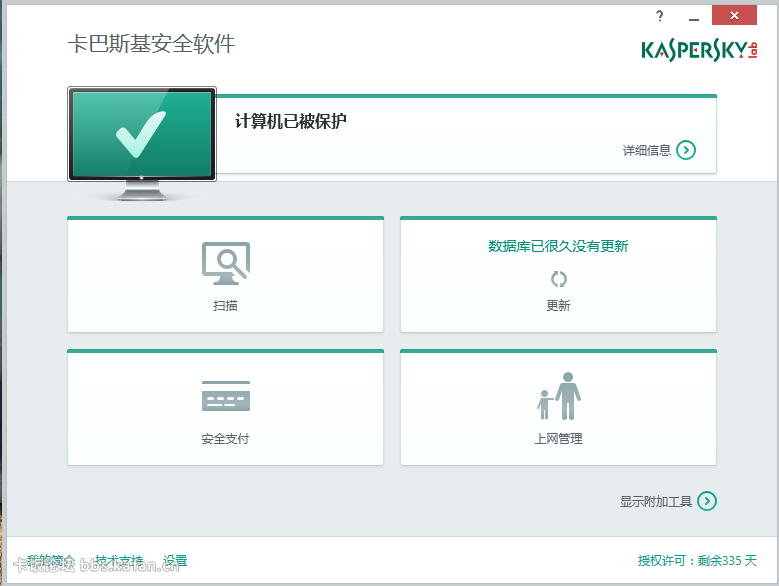Open the 详细信息 details link
The width and height of the screenshot is (779, 586).
click(646, 150)
